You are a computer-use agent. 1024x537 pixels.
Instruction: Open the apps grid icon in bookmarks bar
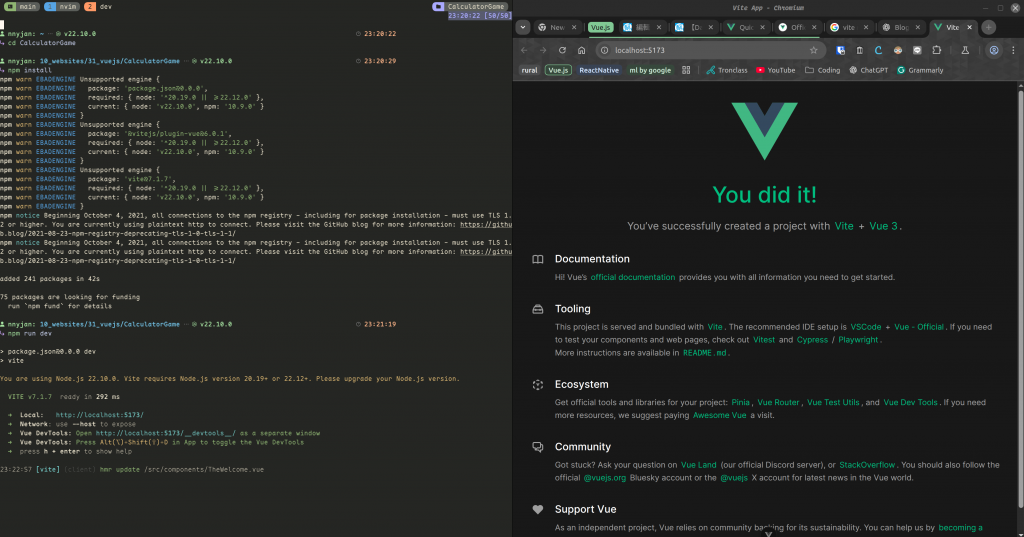click(x=686, y=70)
